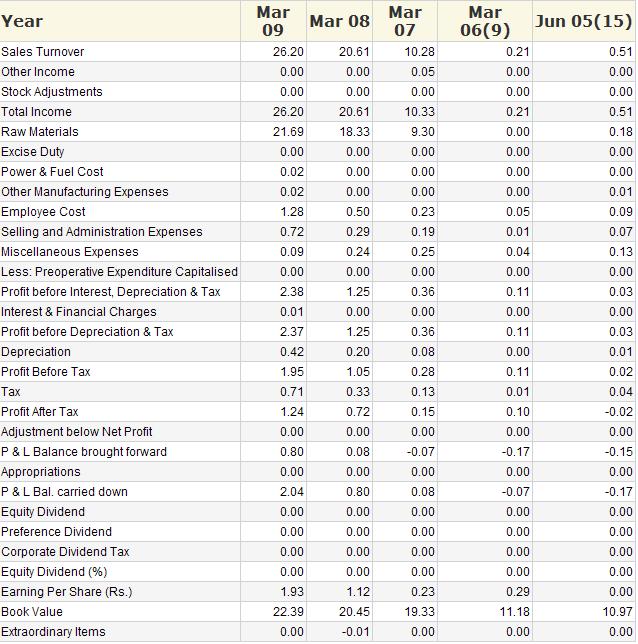Image resolution: width=638 pixels, height=644 pixels.
Task: Click Mar 09 Raw Materials value 21.69
Action: [x=287, y=132]
